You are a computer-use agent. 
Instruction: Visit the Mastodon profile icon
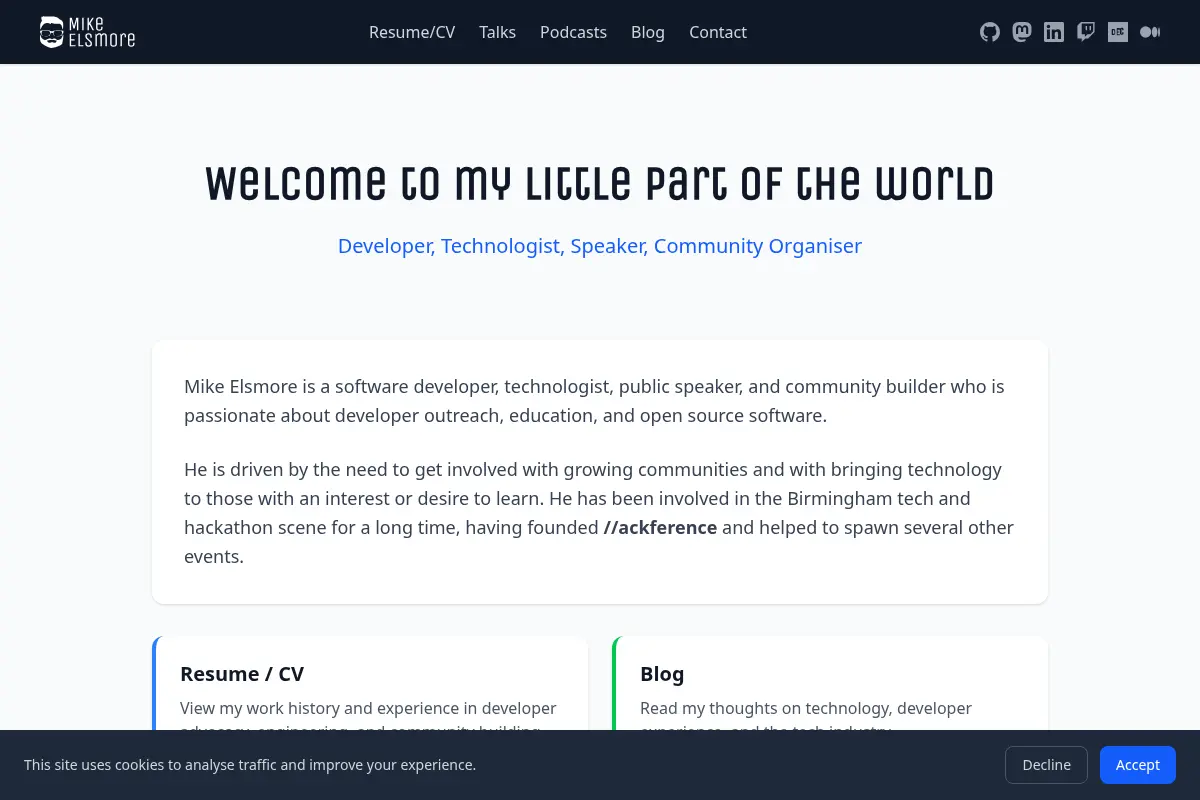point(1022,32)
